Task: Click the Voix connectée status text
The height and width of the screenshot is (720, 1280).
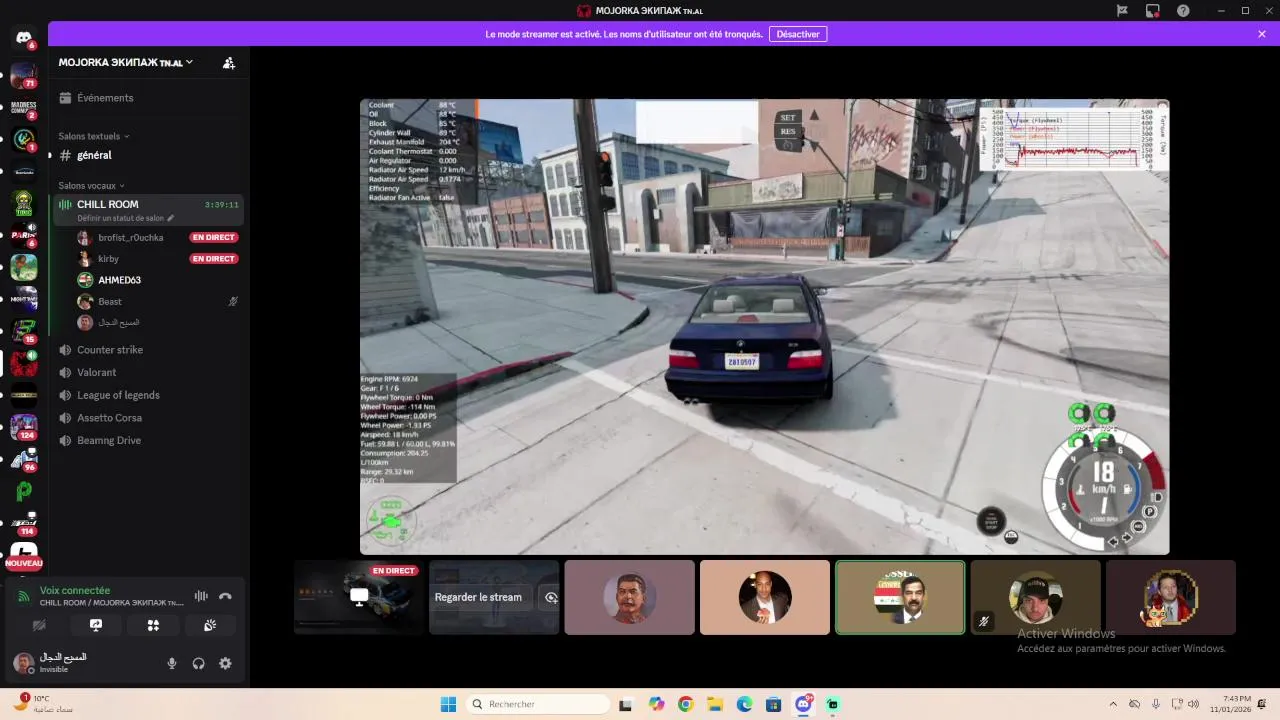Action: coord(75,591)
